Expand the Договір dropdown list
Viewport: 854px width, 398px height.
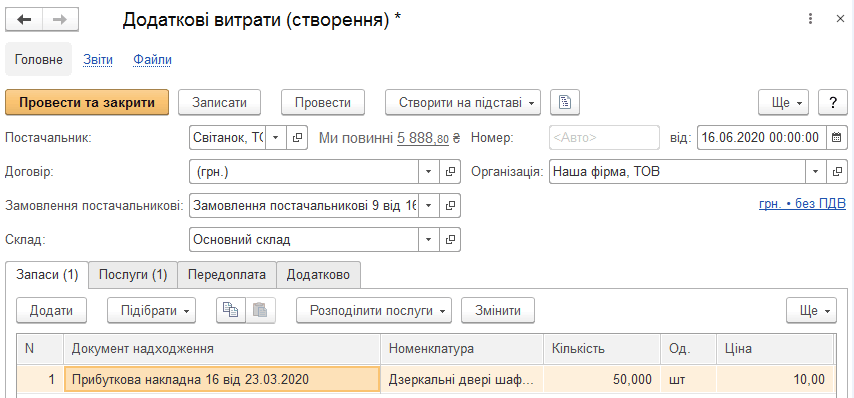[429, 172]
